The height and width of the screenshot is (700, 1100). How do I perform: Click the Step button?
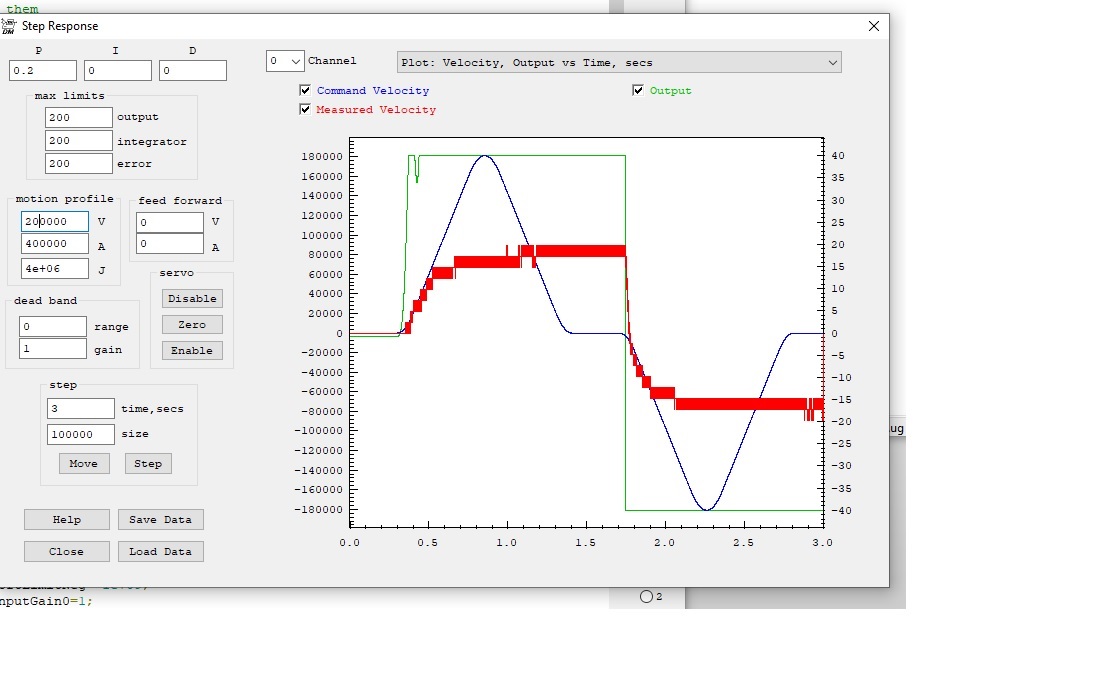click(148, 464)
